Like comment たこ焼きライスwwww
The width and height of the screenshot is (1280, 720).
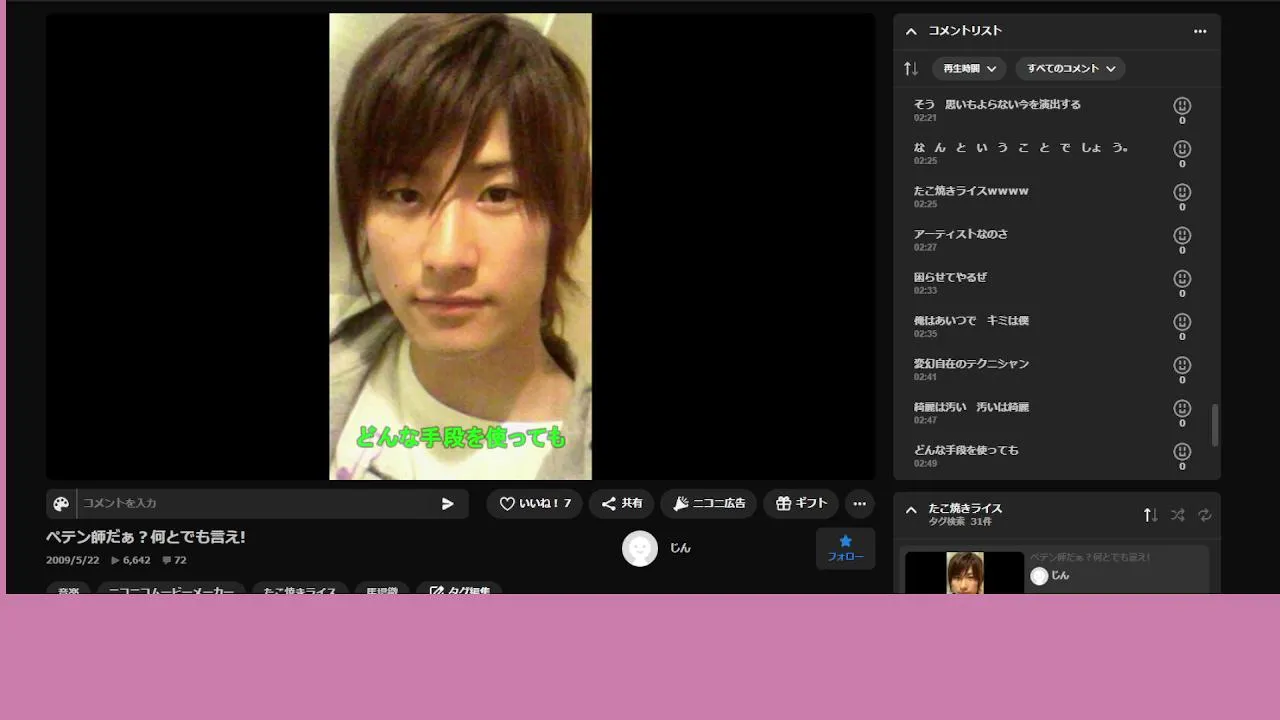pos(1182,192)
